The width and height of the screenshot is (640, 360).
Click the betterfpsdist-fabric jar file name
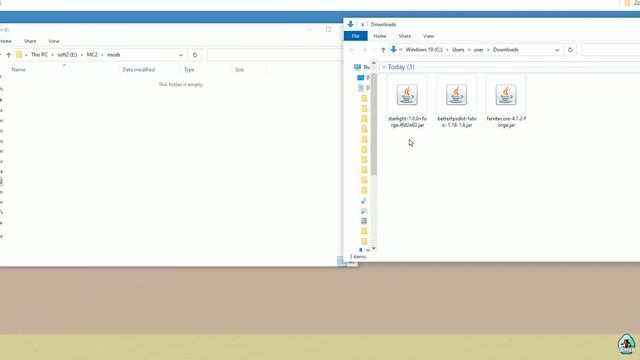tap(457, 122)
